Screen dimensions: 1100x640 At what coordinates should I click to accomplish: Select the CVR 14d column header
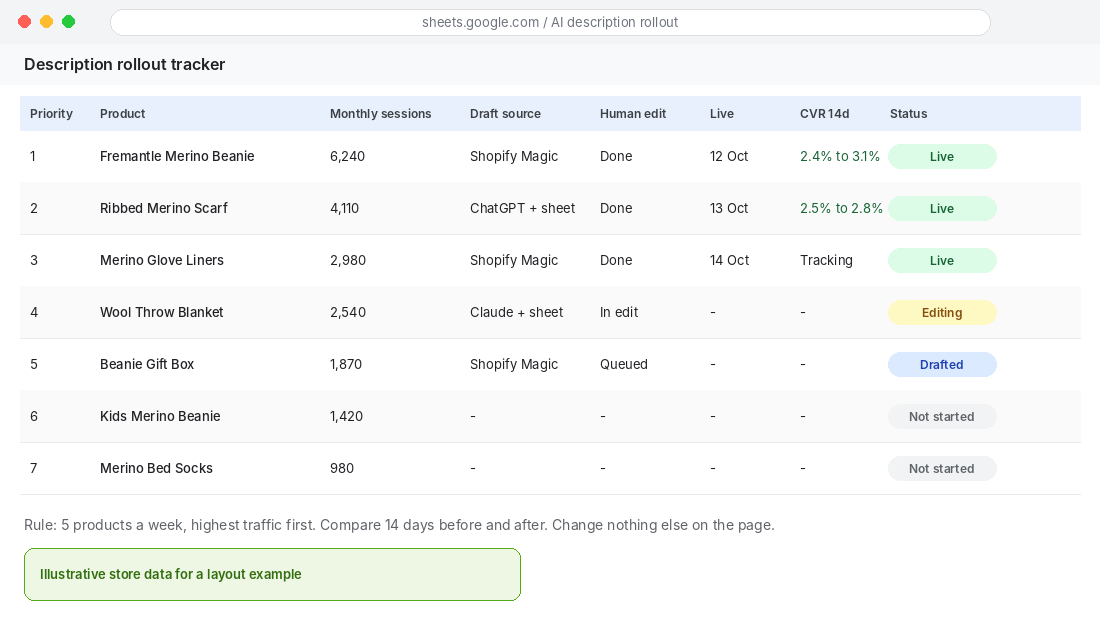pos(824,114)
